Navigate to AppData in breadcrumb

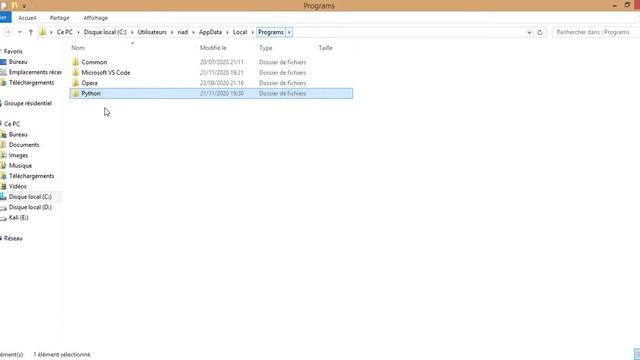tap(211, 32)
